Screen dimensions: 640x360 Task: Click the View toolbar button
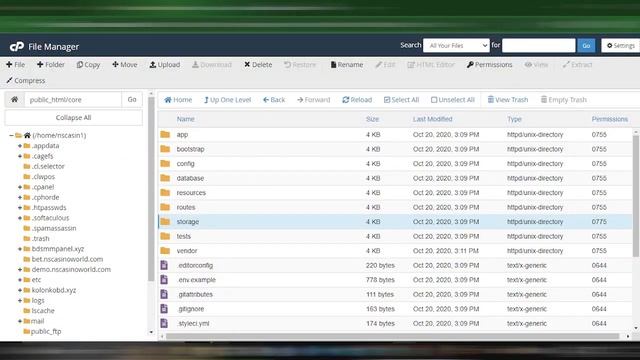click(536, 64)
